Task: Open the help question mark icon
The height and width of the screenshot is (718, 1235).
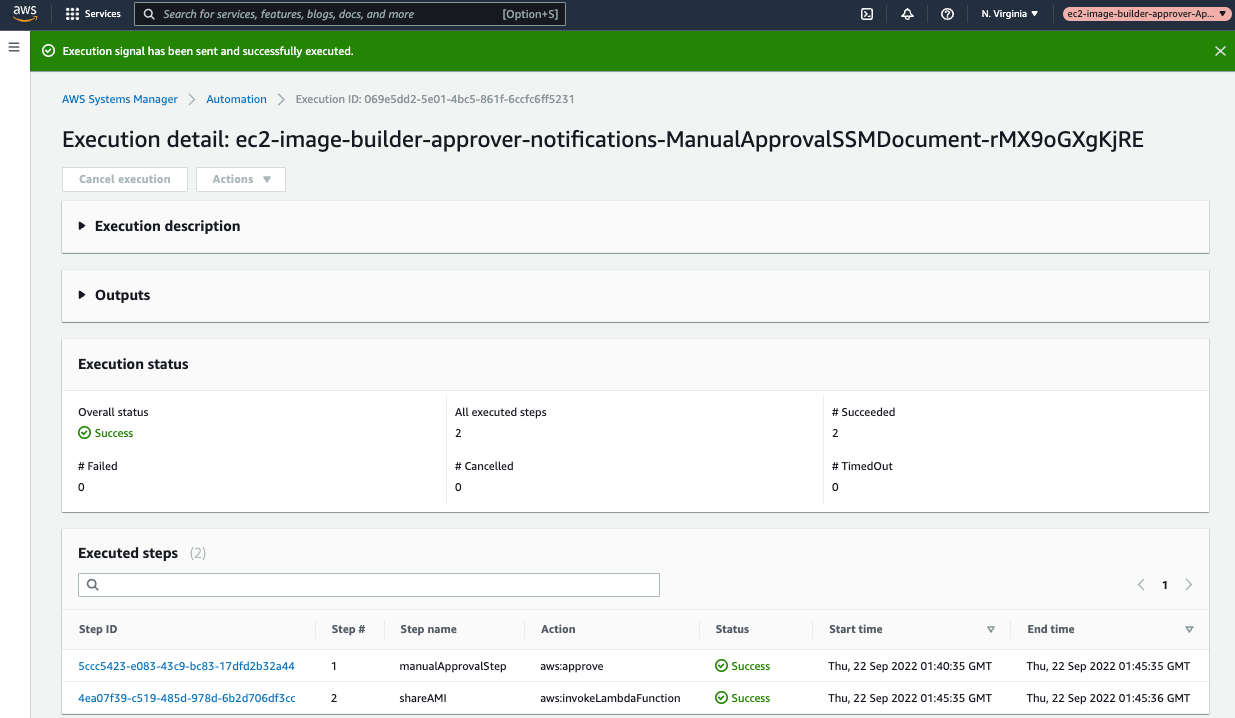Action: pos(947,14)
